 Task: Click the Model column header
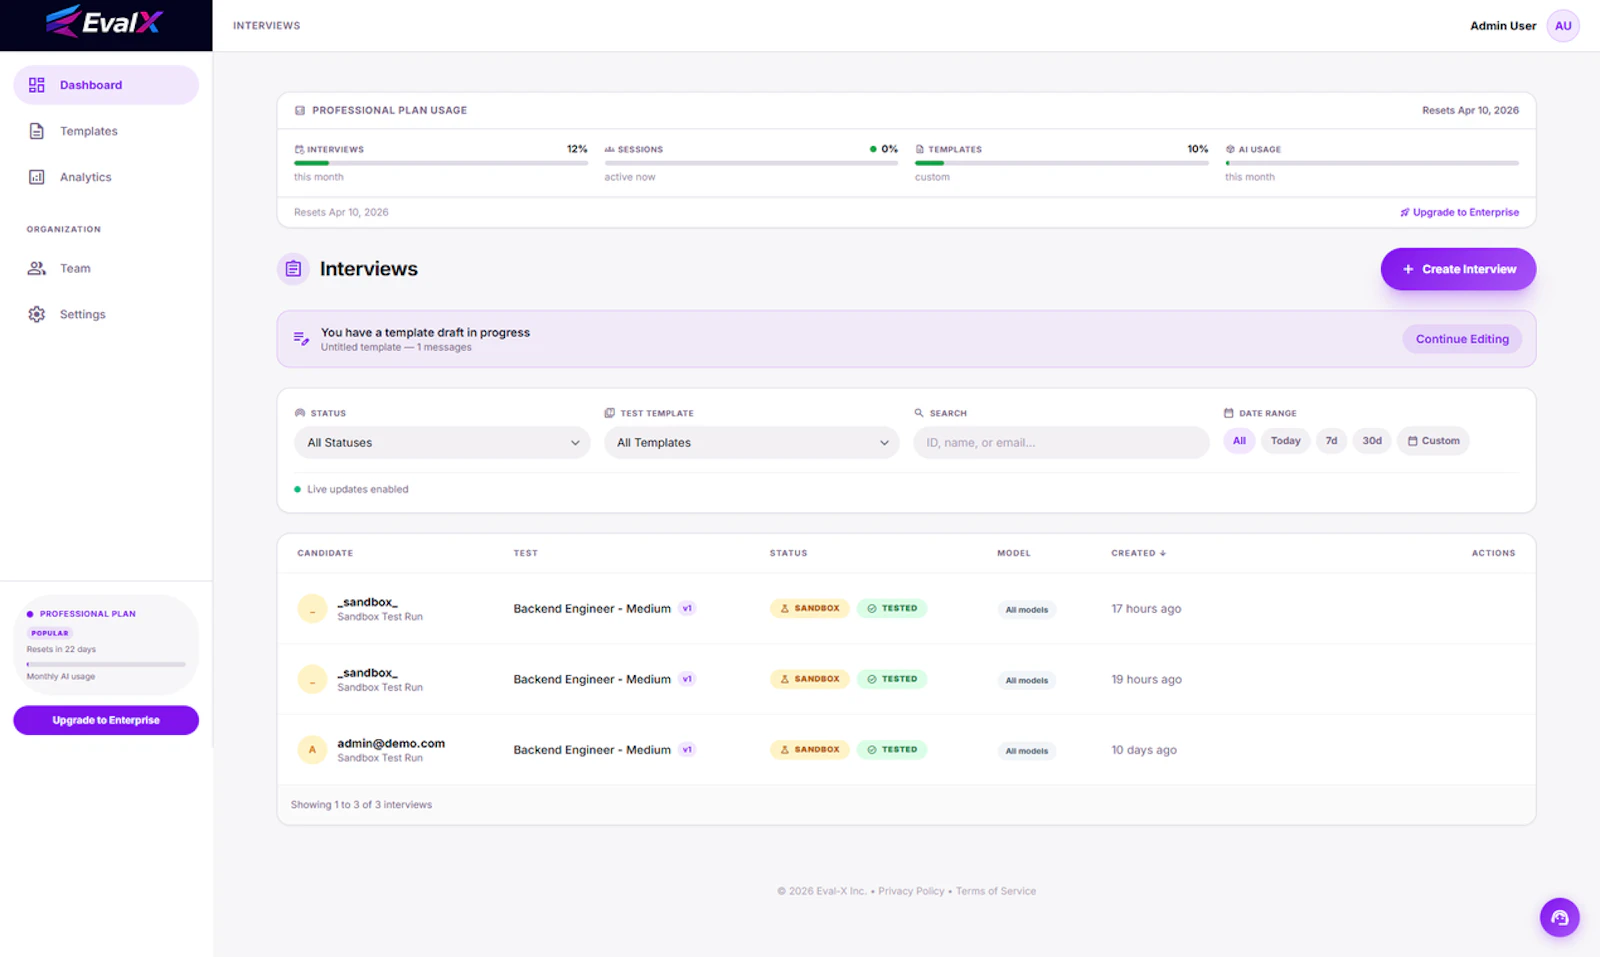[1013, 553]
